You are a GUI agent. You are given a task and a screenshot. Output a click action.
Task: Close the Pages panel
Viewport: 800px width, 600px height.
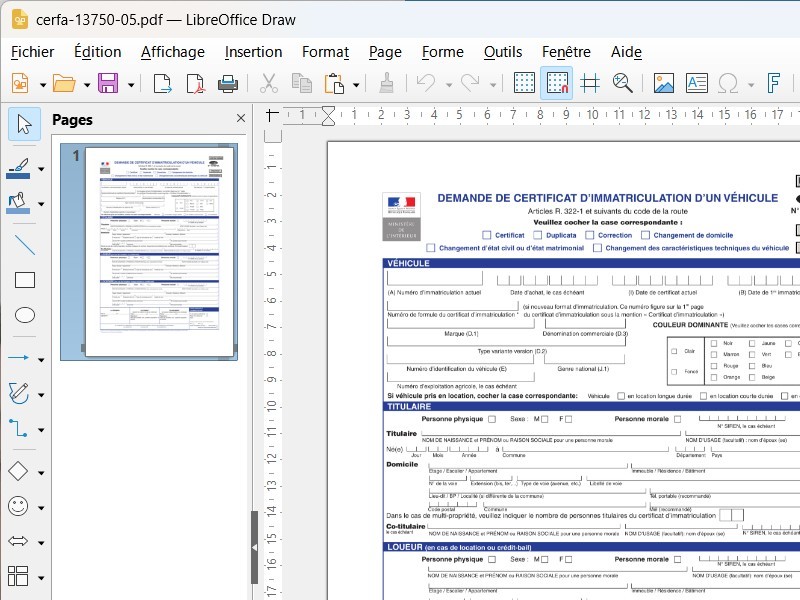(x=240, y=119)
